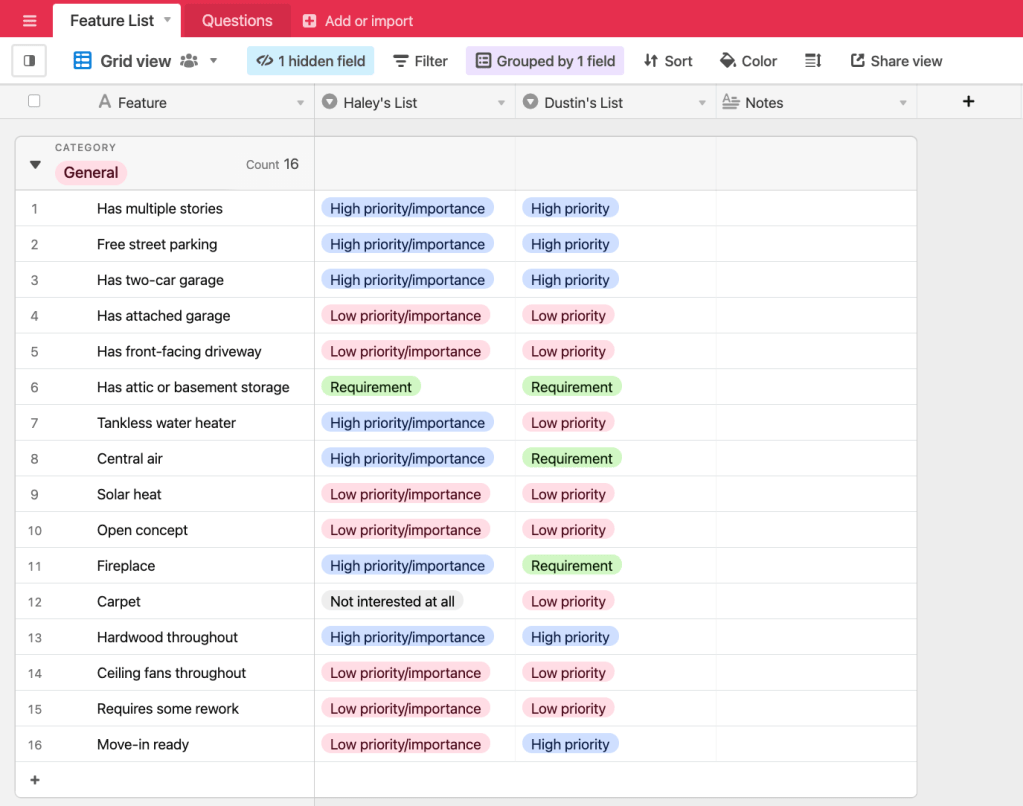The height and width of the screenshot is (806, 1023).
Task: Toggle the view sidebar panel
Action: click(28, 60)
